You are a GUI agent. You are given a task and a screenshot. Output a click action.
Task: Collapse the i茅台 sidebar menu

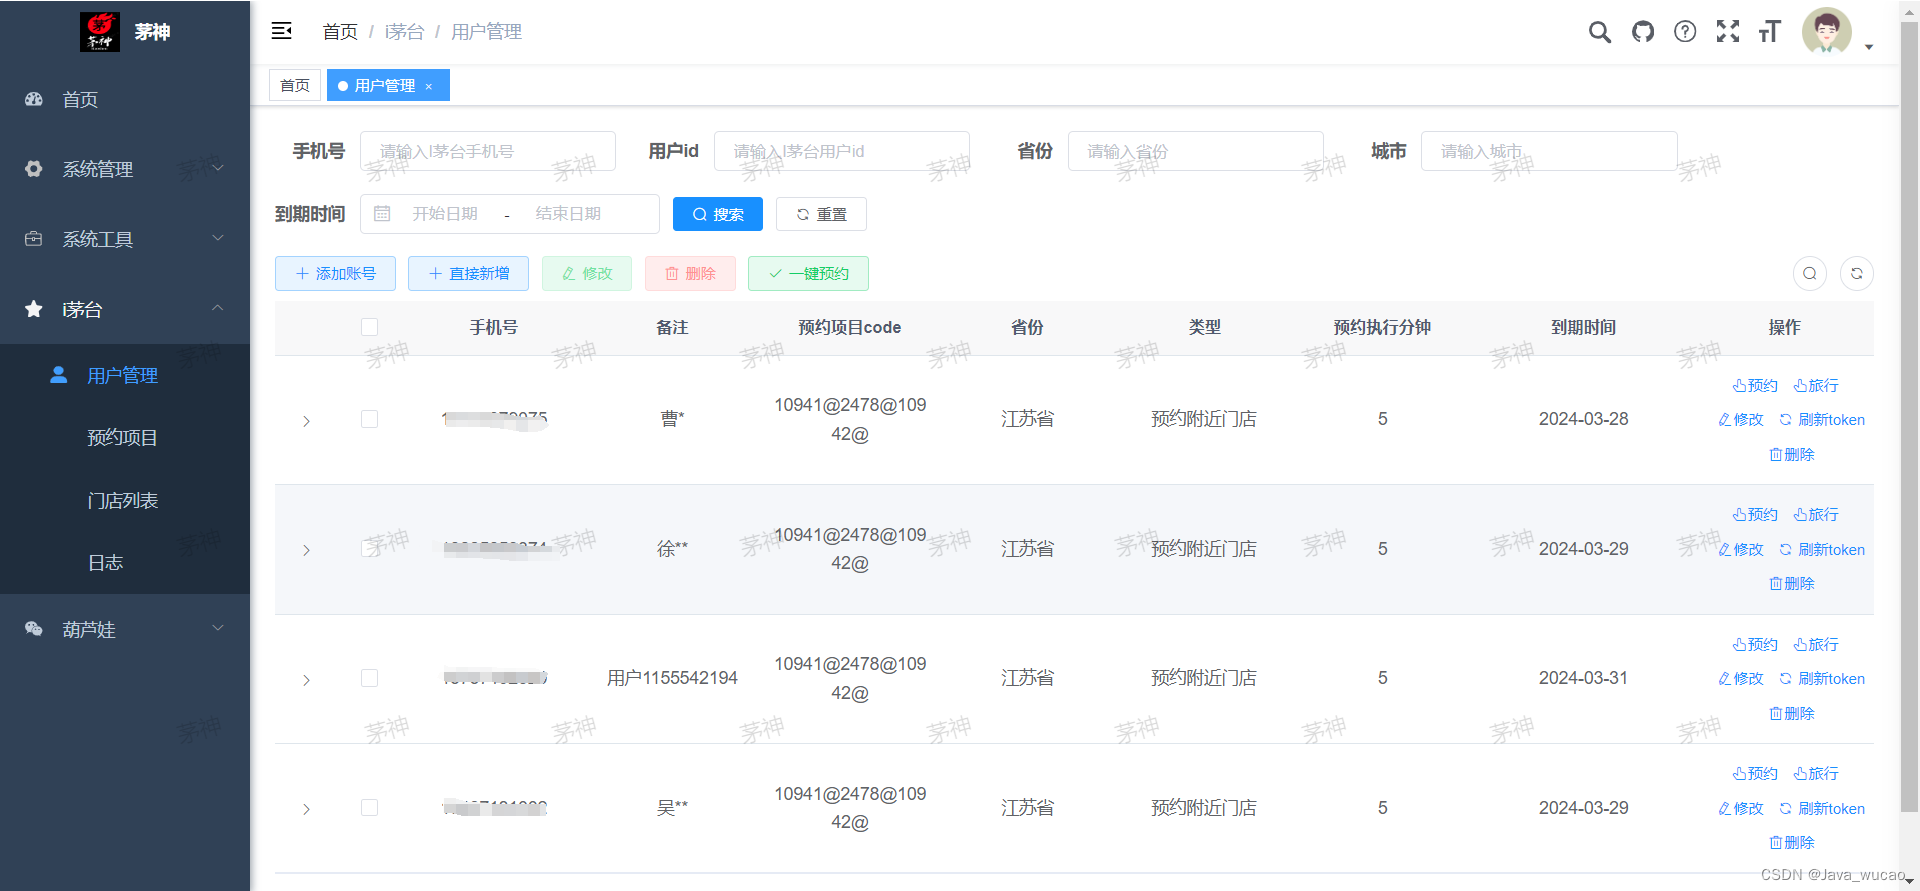(x=125, y=309)
